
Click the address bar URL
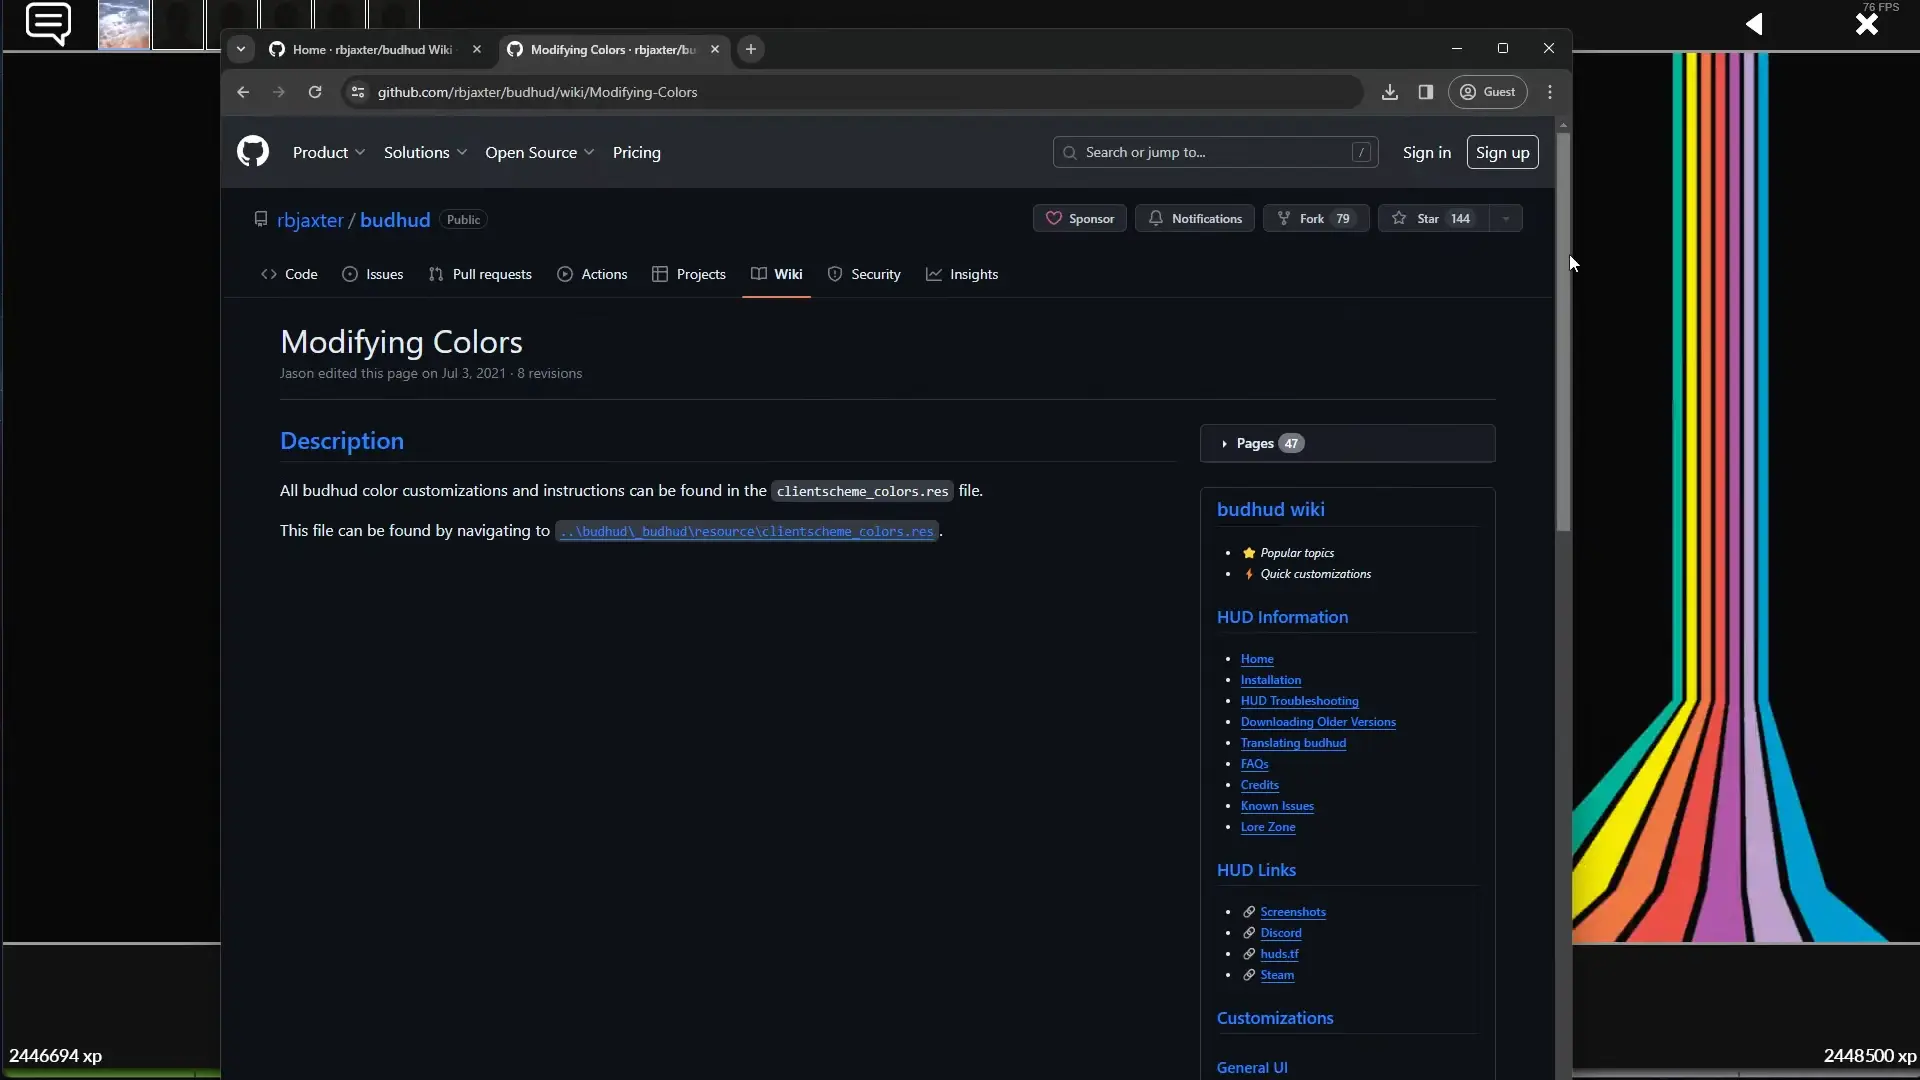[537, 92]
